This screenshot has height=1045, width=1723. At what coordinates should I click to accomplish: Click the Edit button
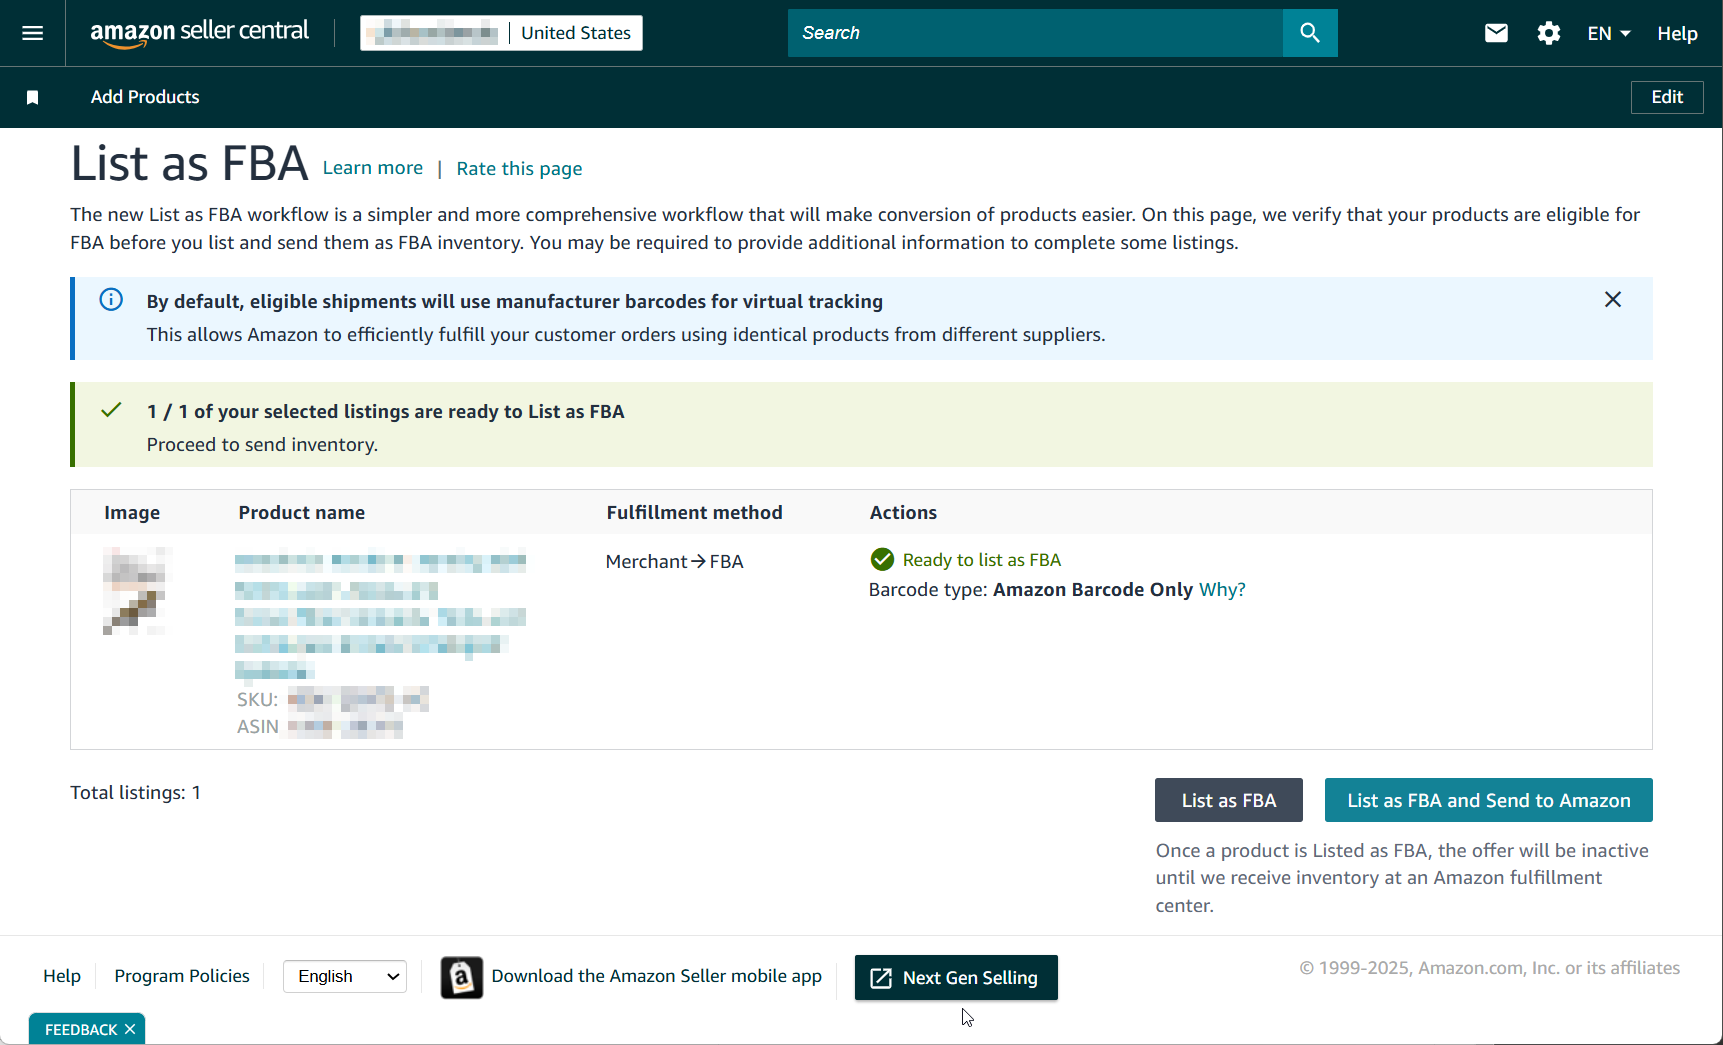(1667, 97)
